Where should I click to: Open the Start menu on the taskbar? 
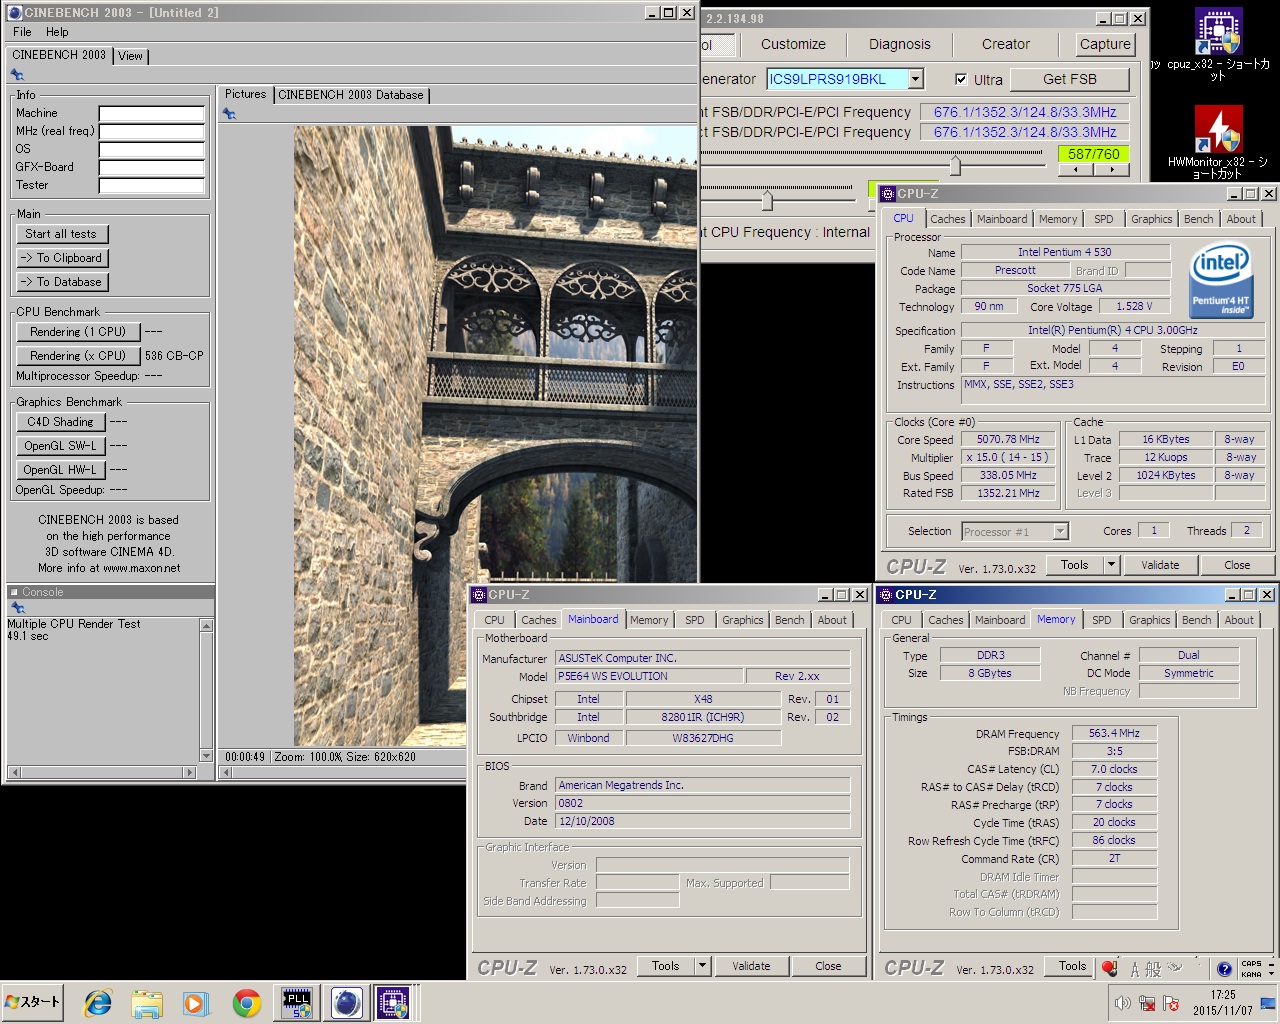point(34,1002)
